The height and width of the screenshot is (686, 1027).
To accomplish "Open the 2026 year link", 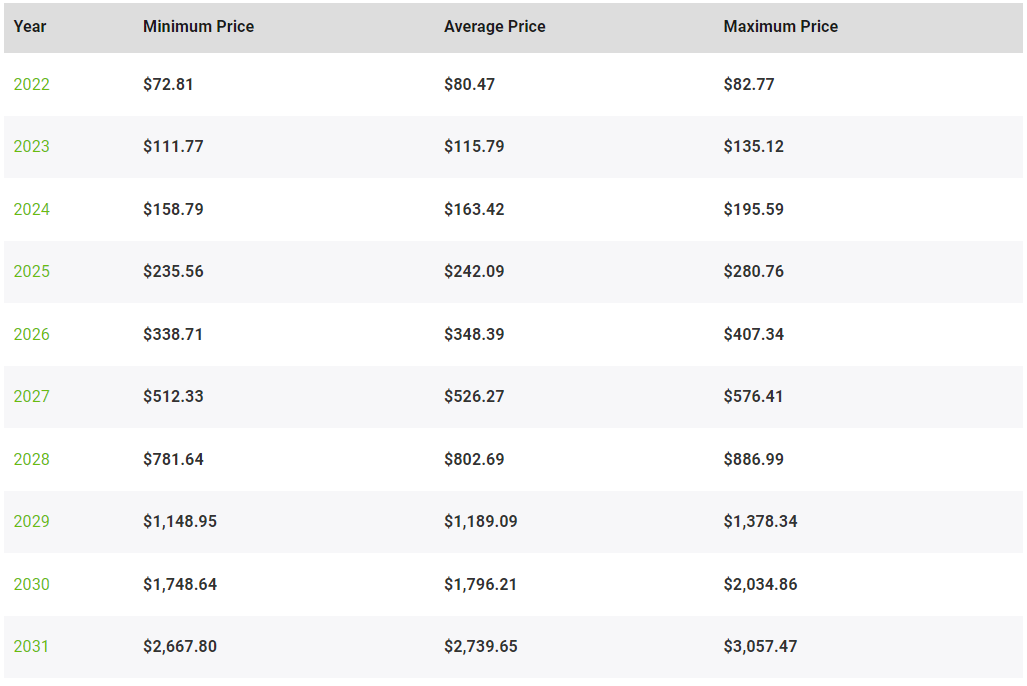I will tap(31, 334).
